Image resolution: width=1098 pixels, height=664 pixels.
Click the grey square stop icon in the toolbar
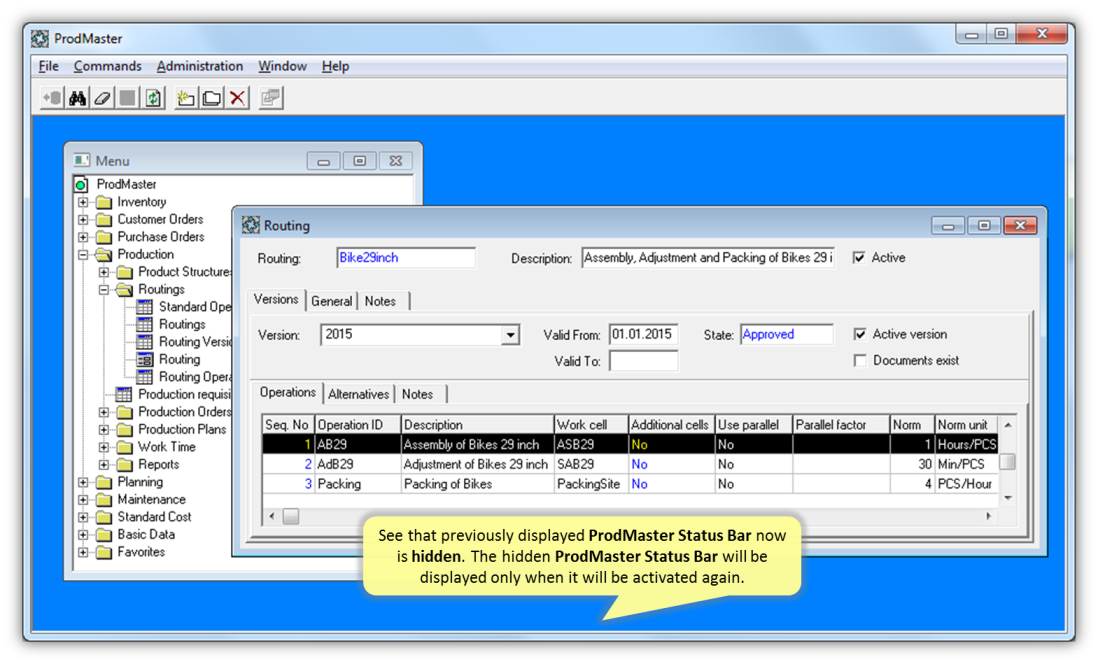tap(127, 98)
